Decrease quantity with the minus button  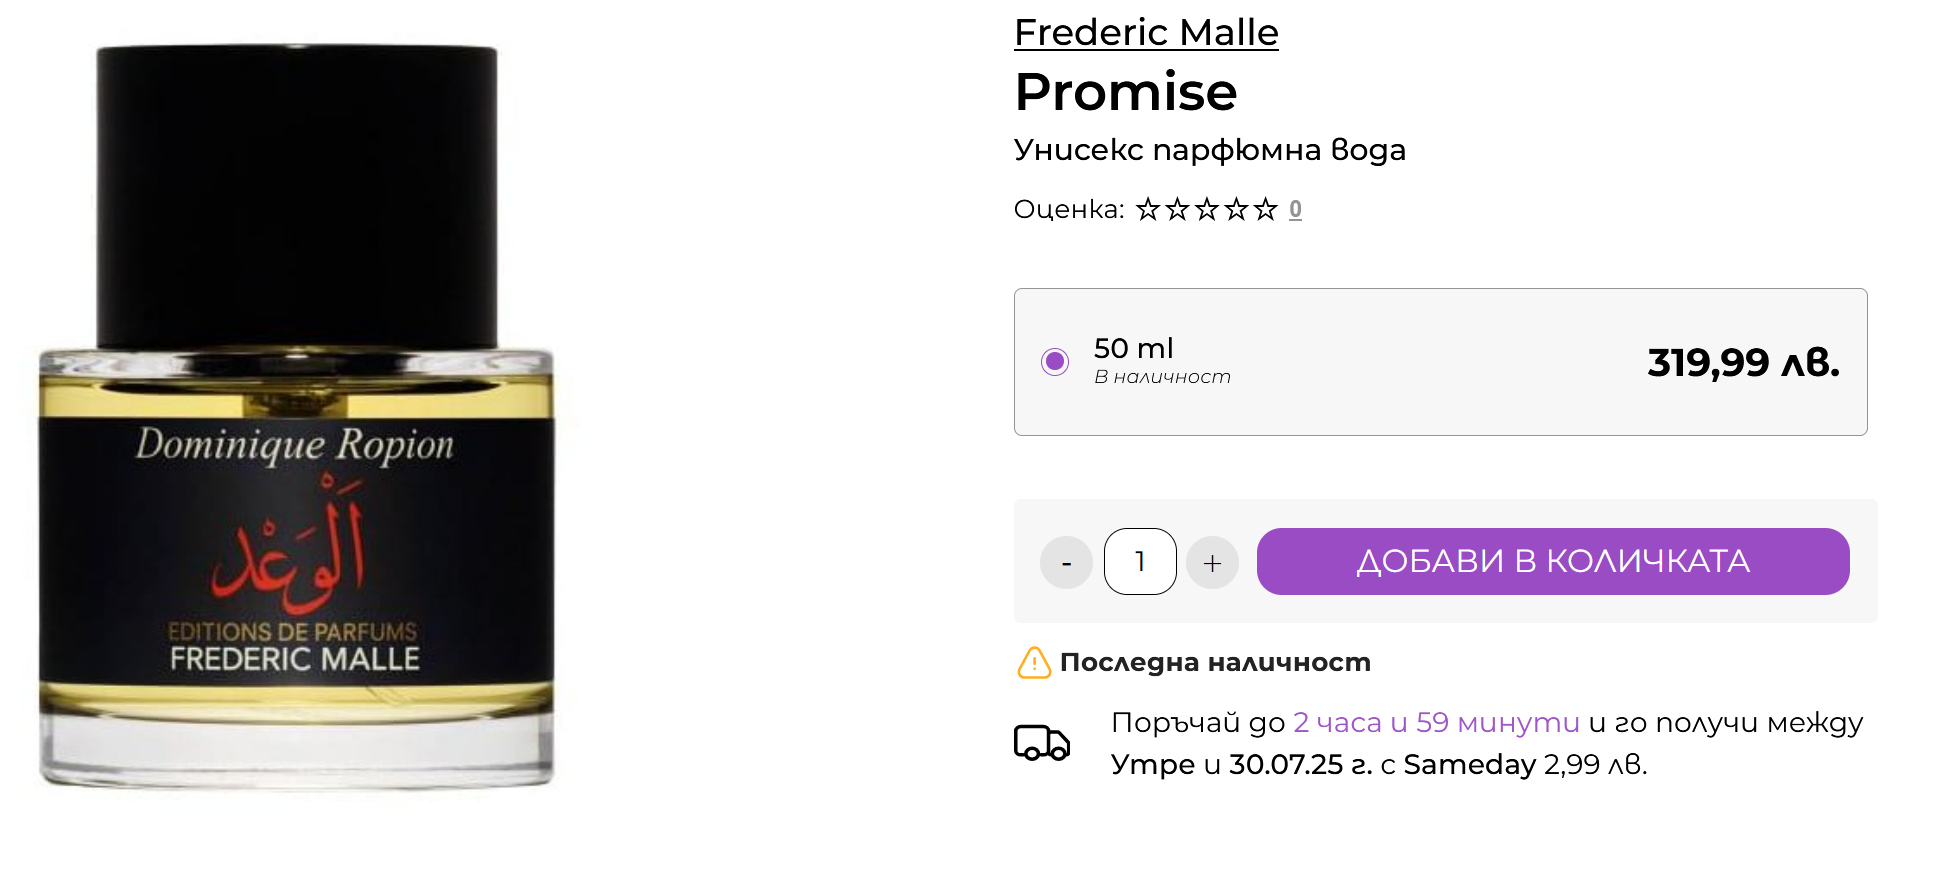point(1066,562)
